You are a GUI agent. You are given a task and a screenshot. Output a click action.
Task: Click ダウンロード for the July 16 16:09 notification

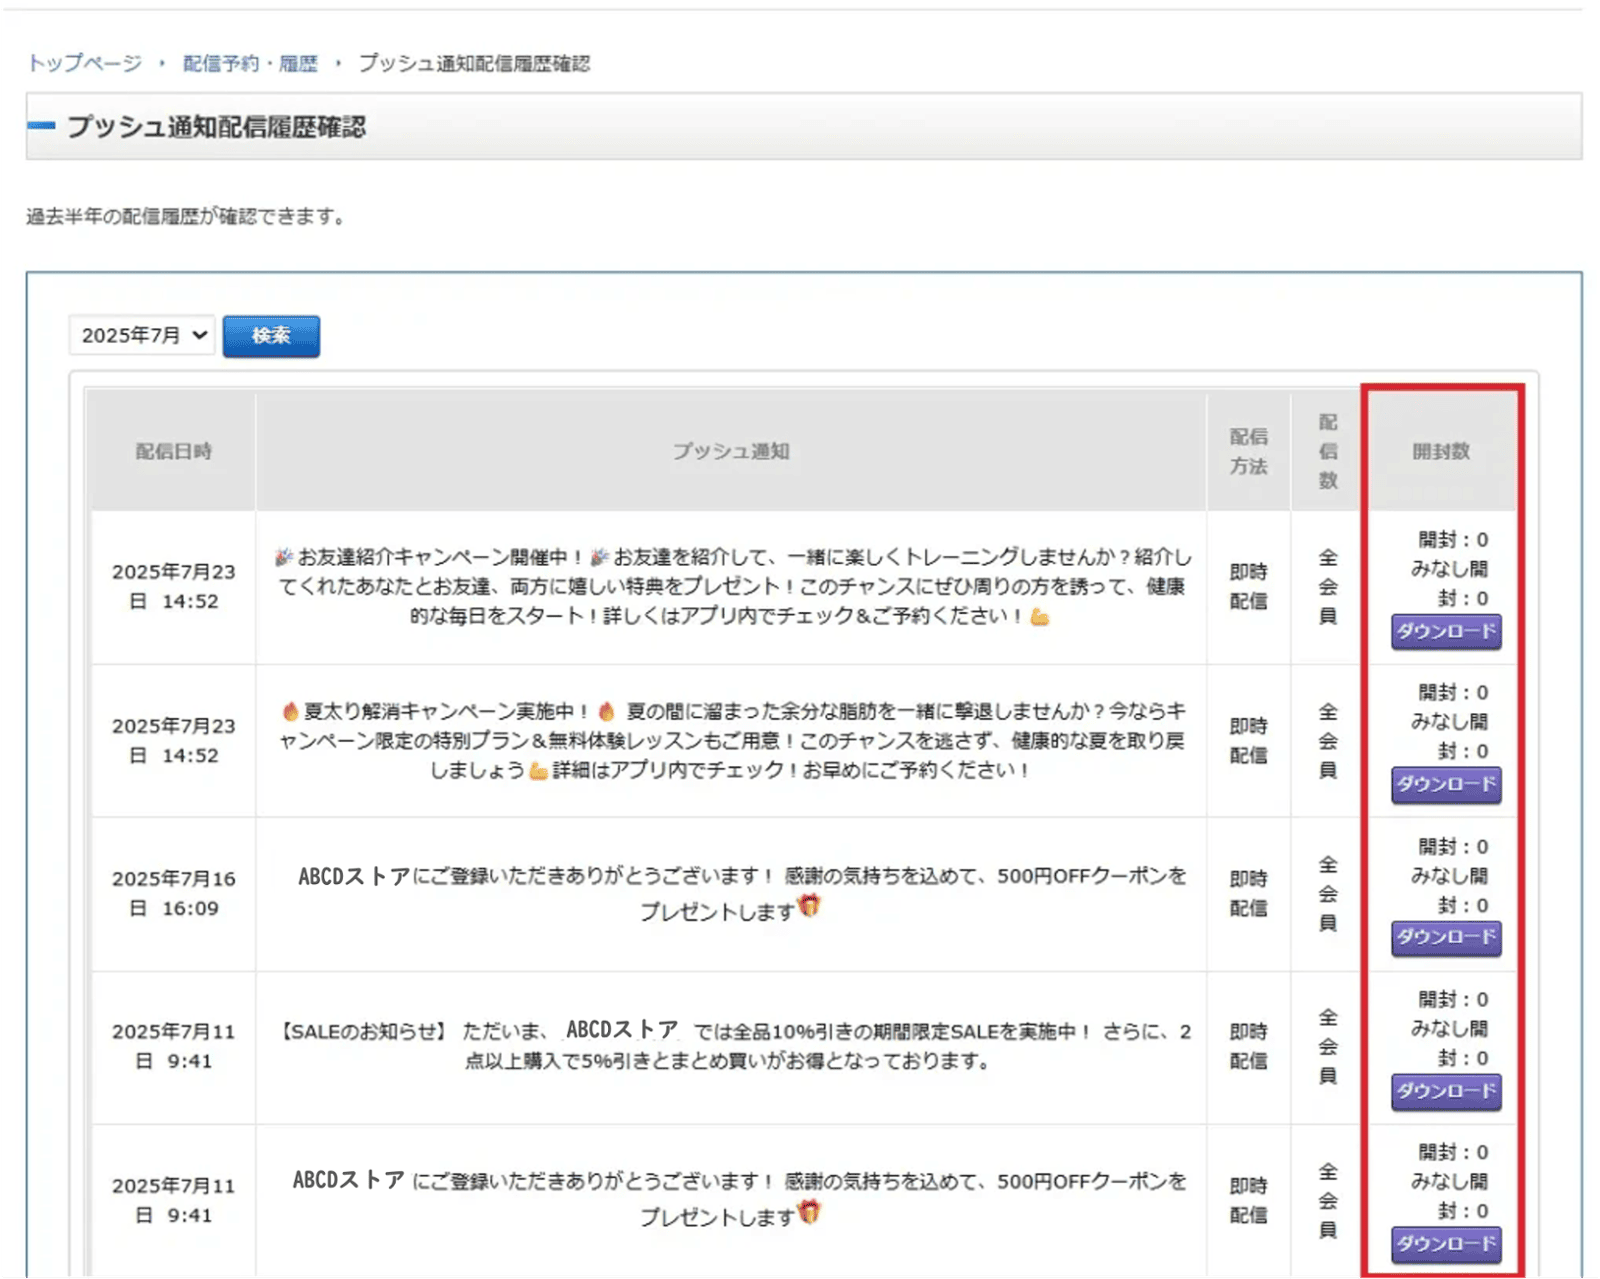coord(1446,937)
